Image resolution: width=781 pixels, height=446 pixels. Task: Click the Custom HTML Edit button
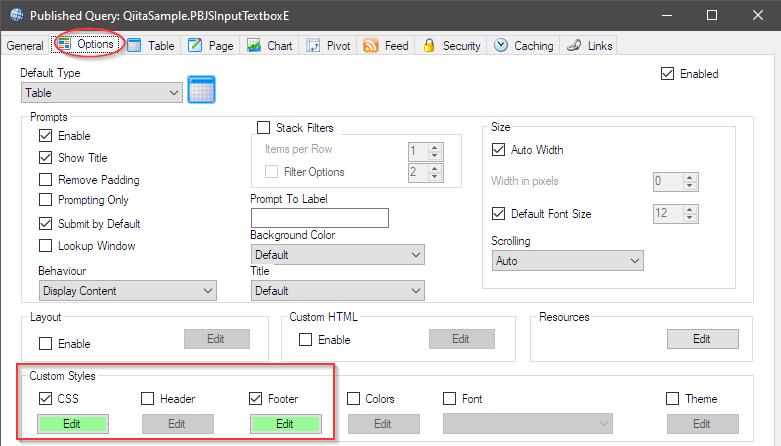click(462, 339)
